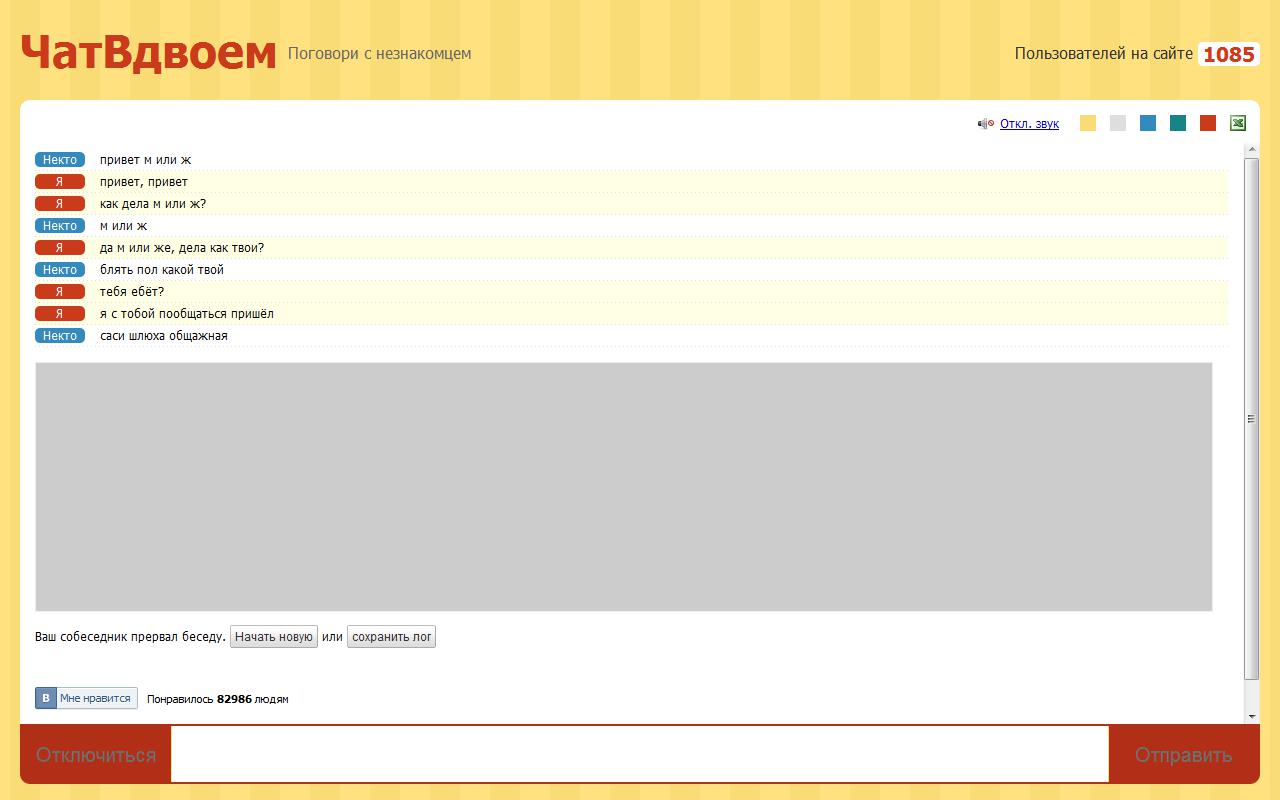Click the Я badge beside привет, привет

(60, 182)
